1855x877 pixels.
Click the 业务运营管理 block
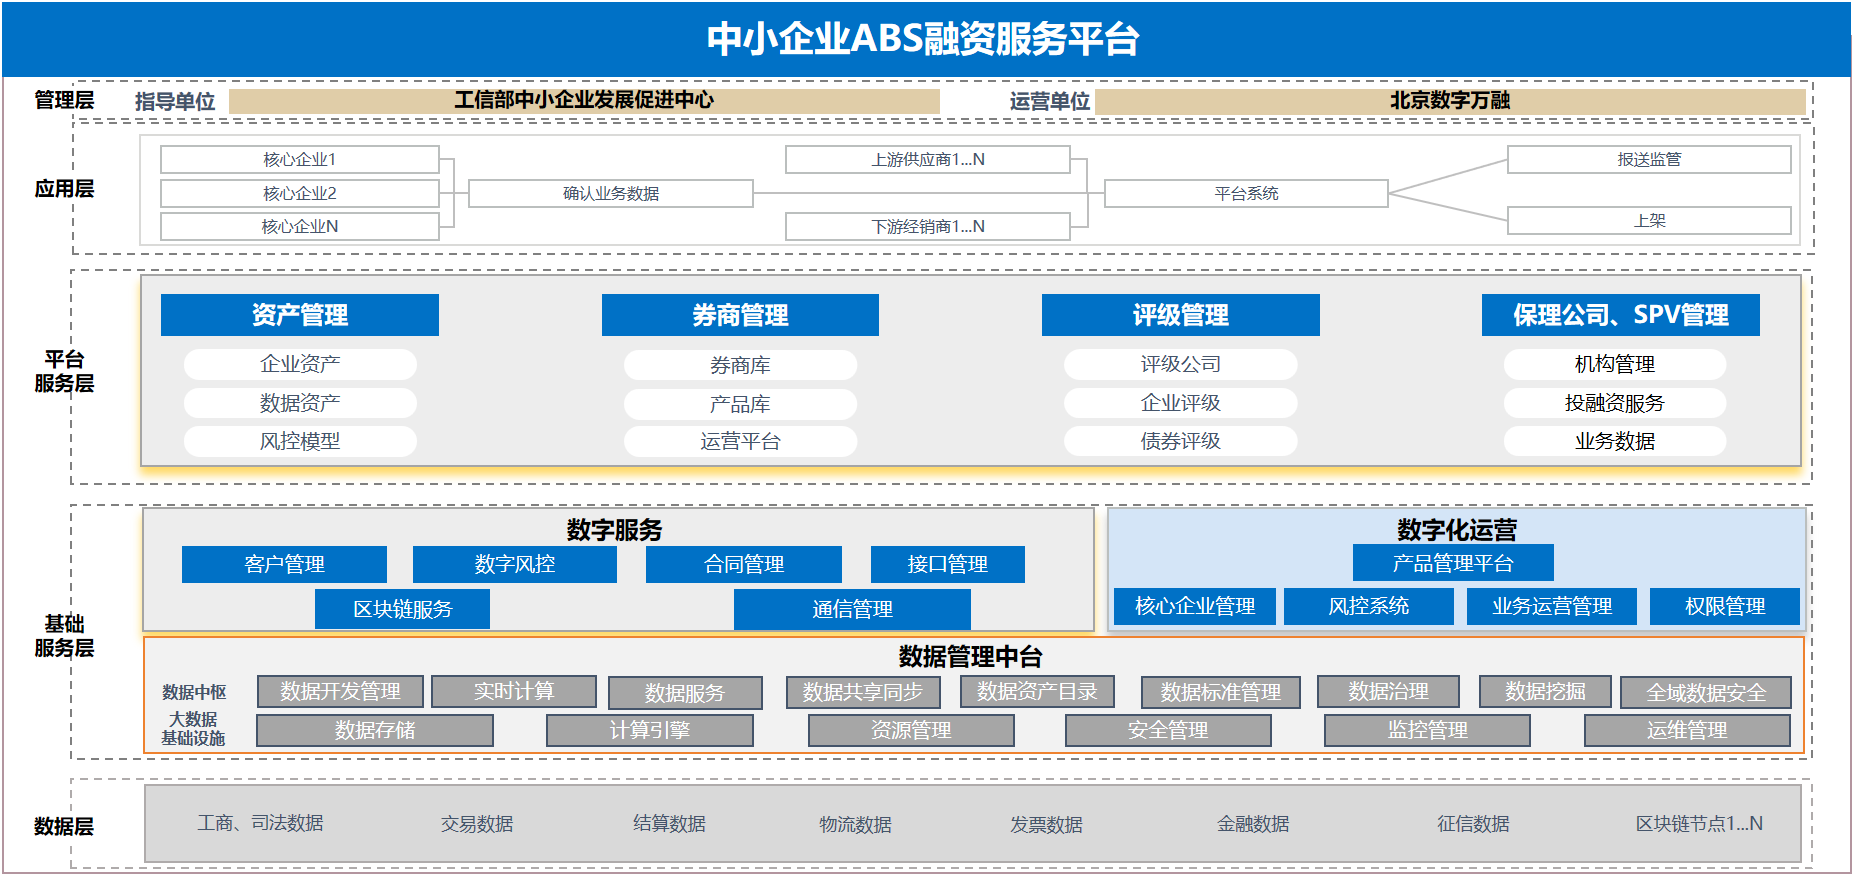[1552, 606]
